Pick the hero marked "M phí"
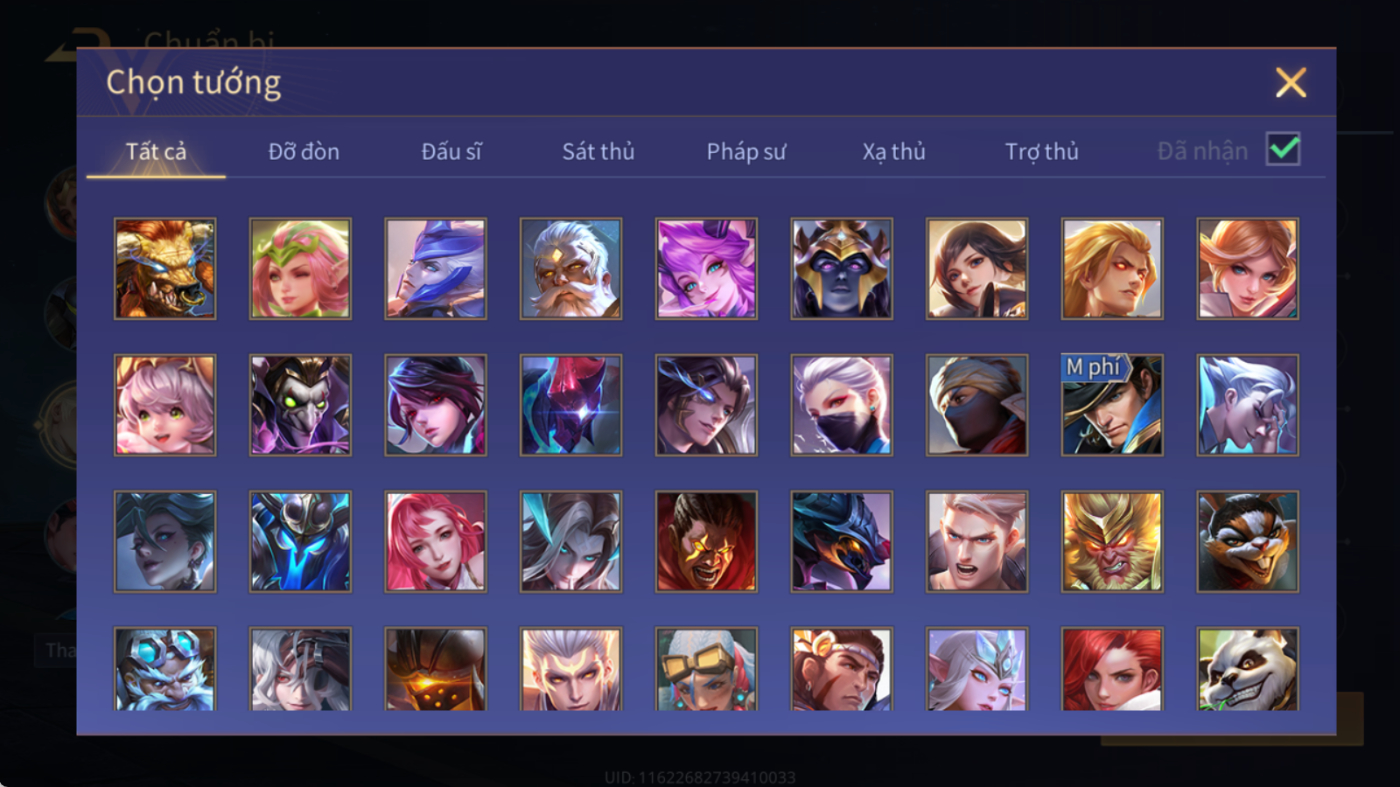This screenshot has height=787, width=1400. (1112, 405)
